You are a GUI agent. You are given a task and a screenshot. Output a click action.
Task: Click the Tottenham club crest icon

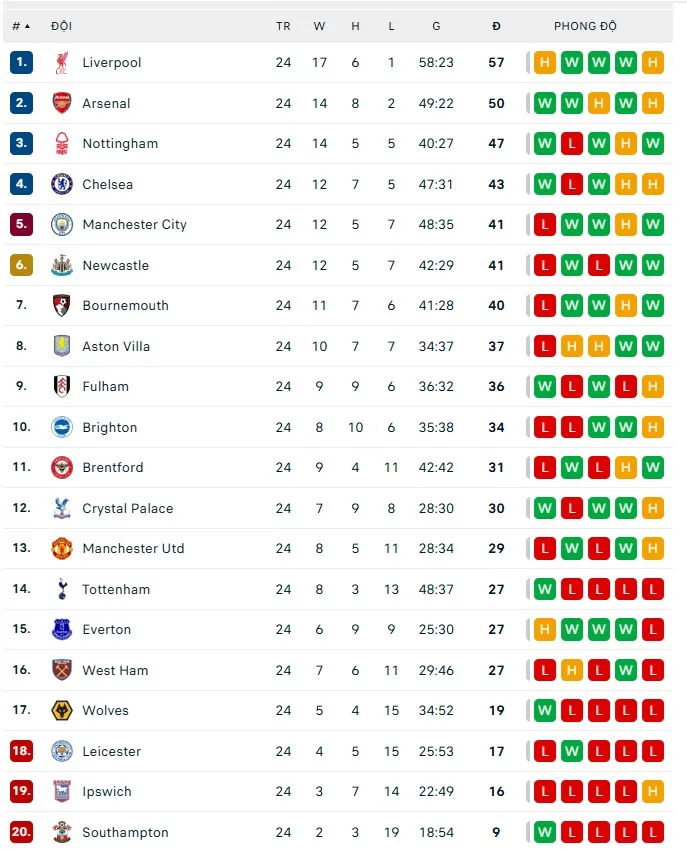point(62,589)
